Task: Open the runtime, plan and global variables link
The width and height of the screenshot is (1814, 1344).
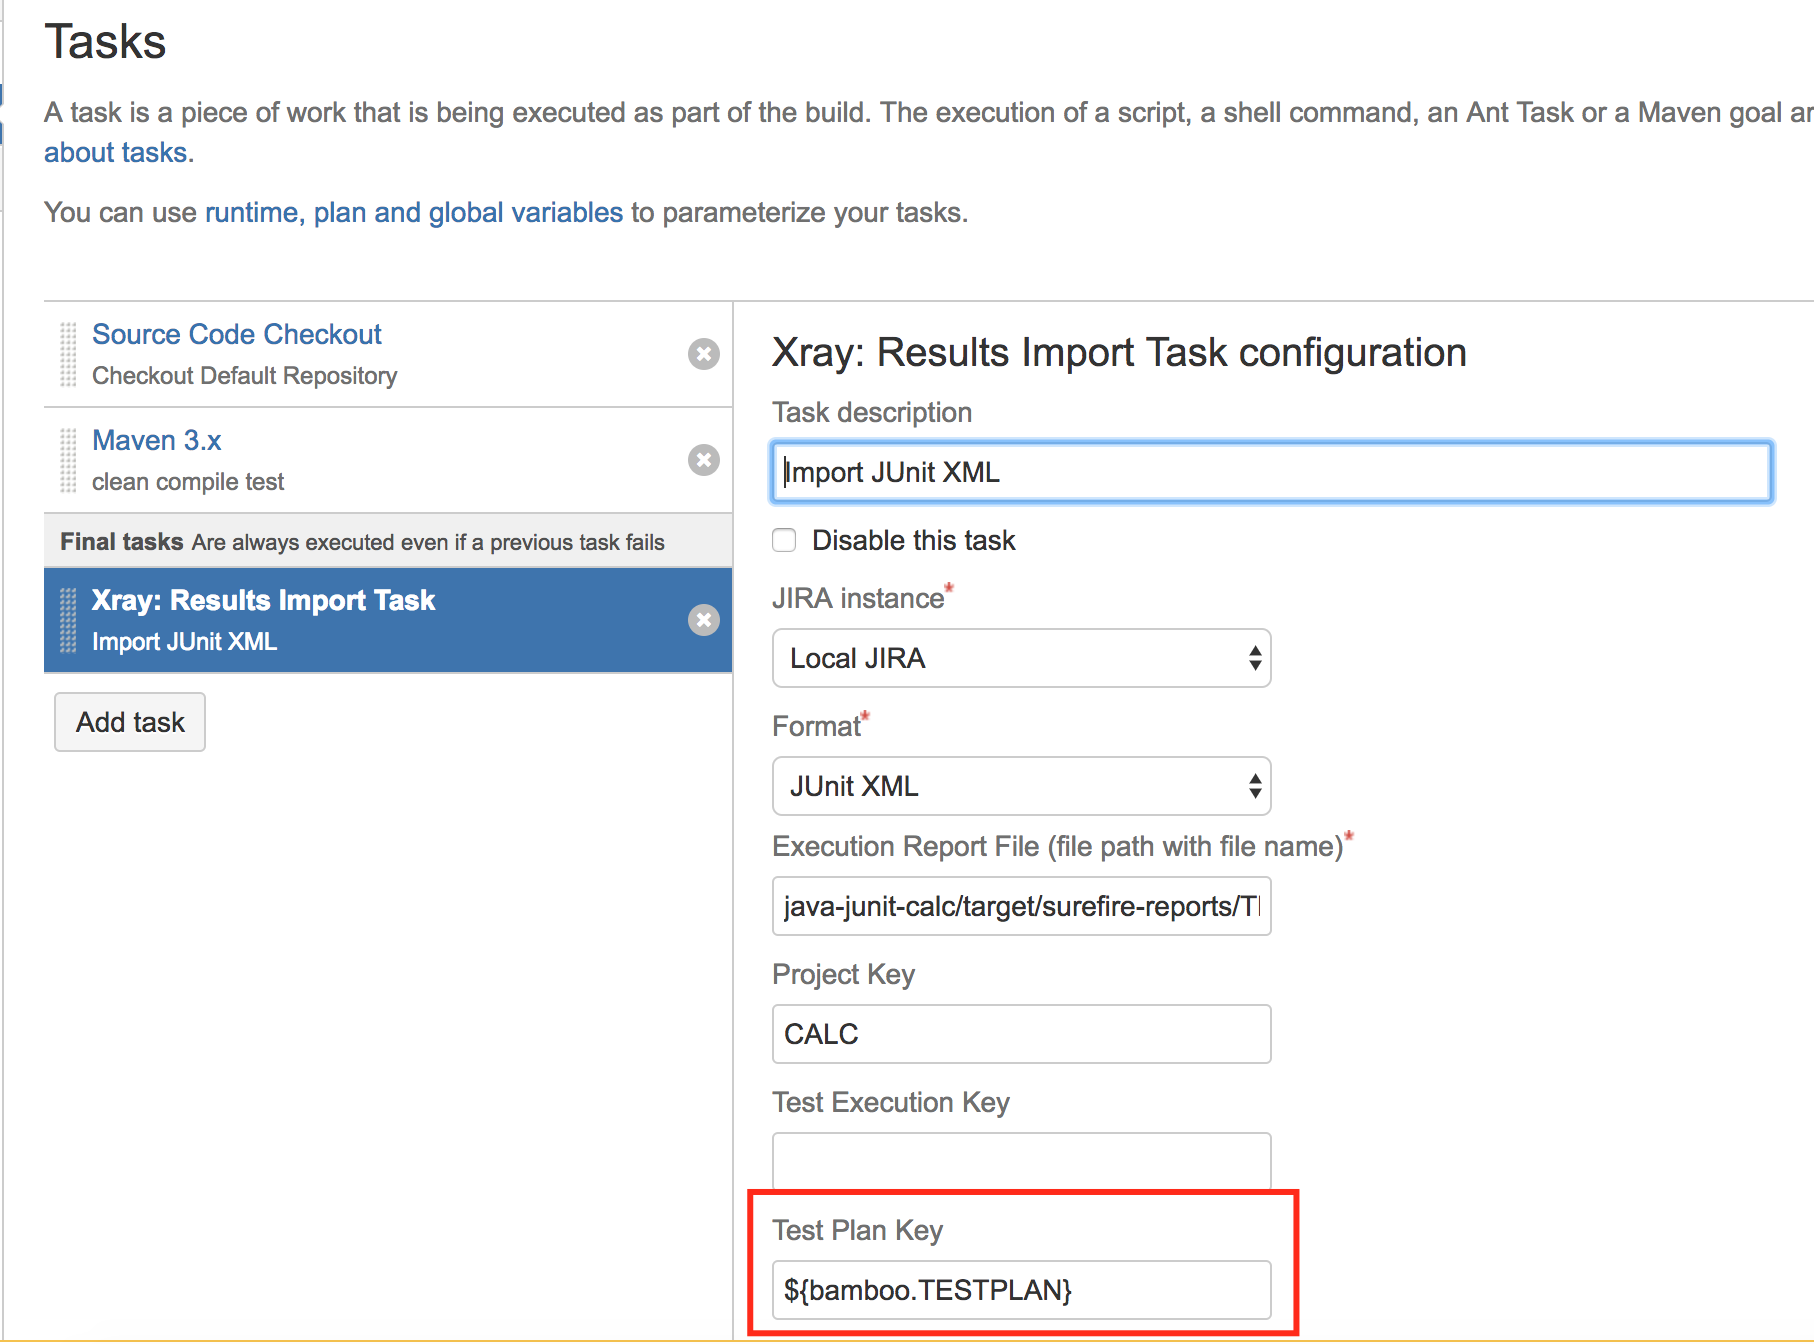Action: pyautogui.click(x=414, y=212)
